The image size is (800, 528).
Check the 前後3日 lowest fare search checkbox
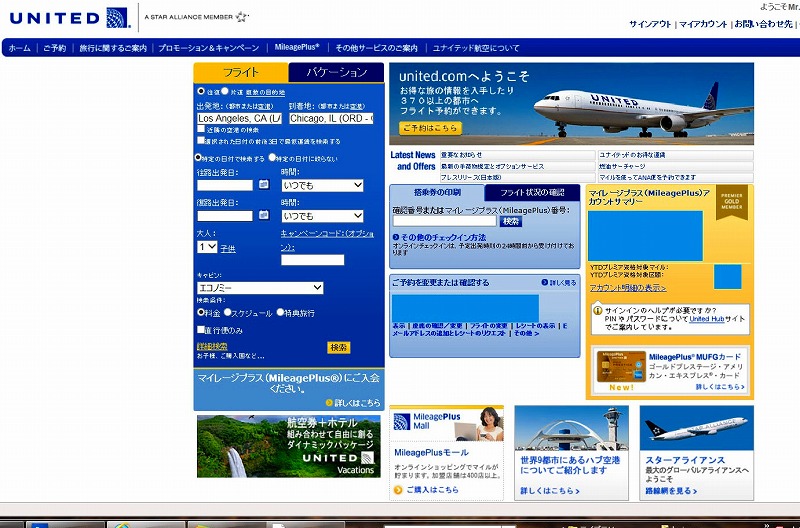point(201,140)
